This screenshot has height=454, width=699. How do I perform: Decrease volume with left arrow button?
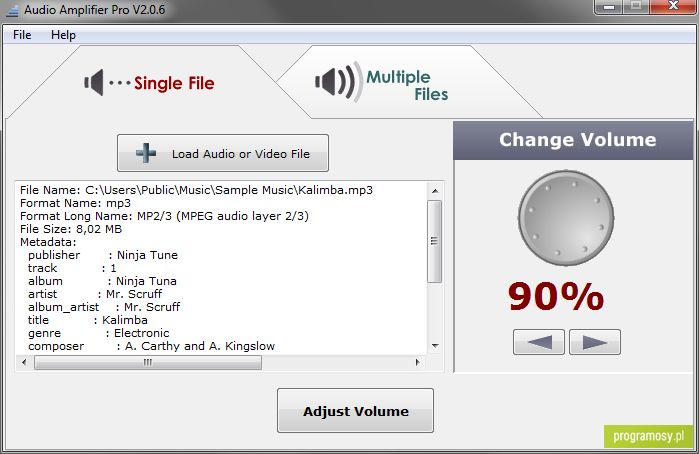[539, 342]
